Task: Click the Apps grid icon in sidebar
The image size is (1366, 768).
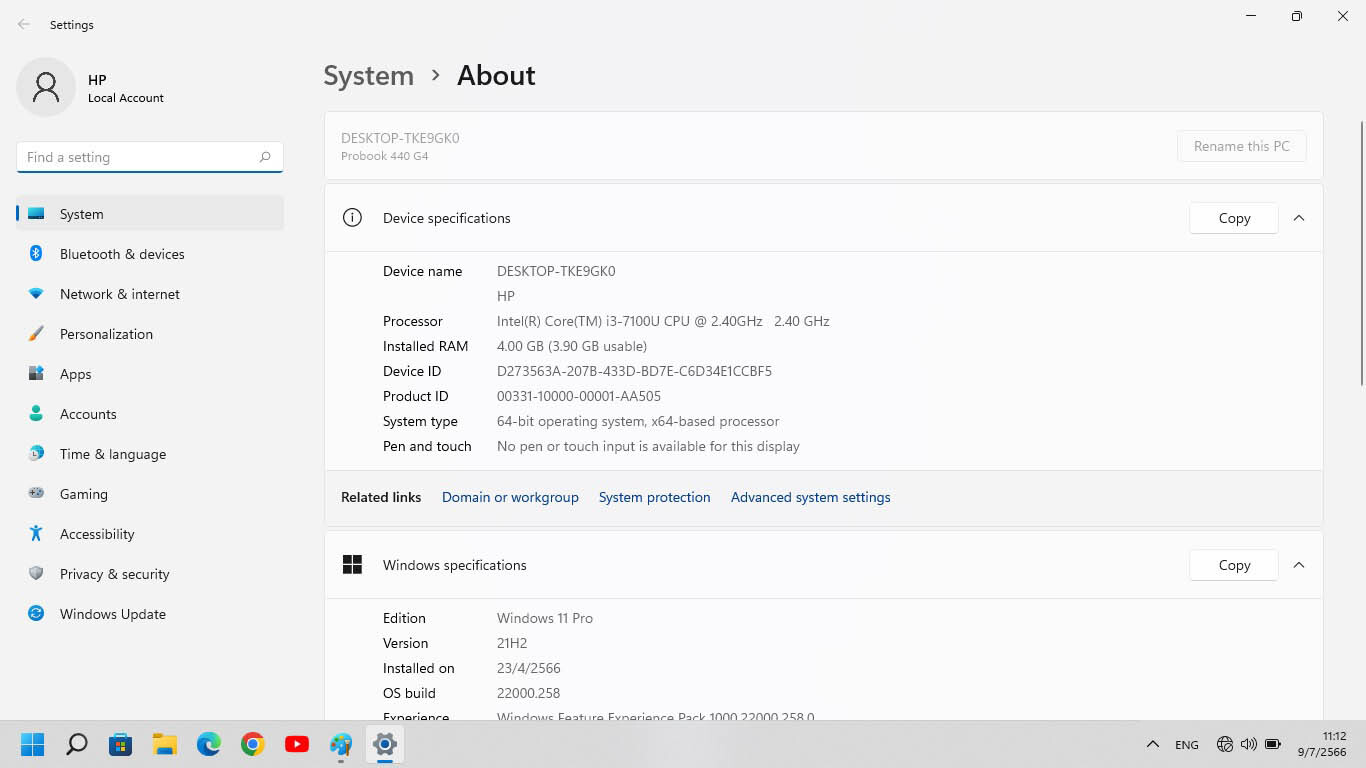Action: [x=36, y=374]
